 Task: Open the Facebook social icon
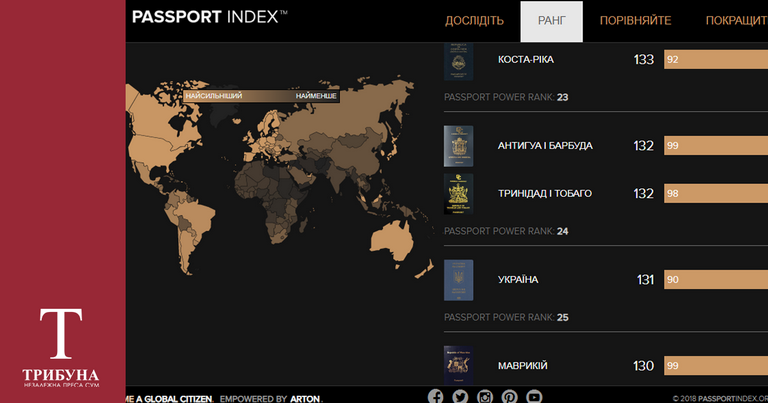(x=435, y=396)
